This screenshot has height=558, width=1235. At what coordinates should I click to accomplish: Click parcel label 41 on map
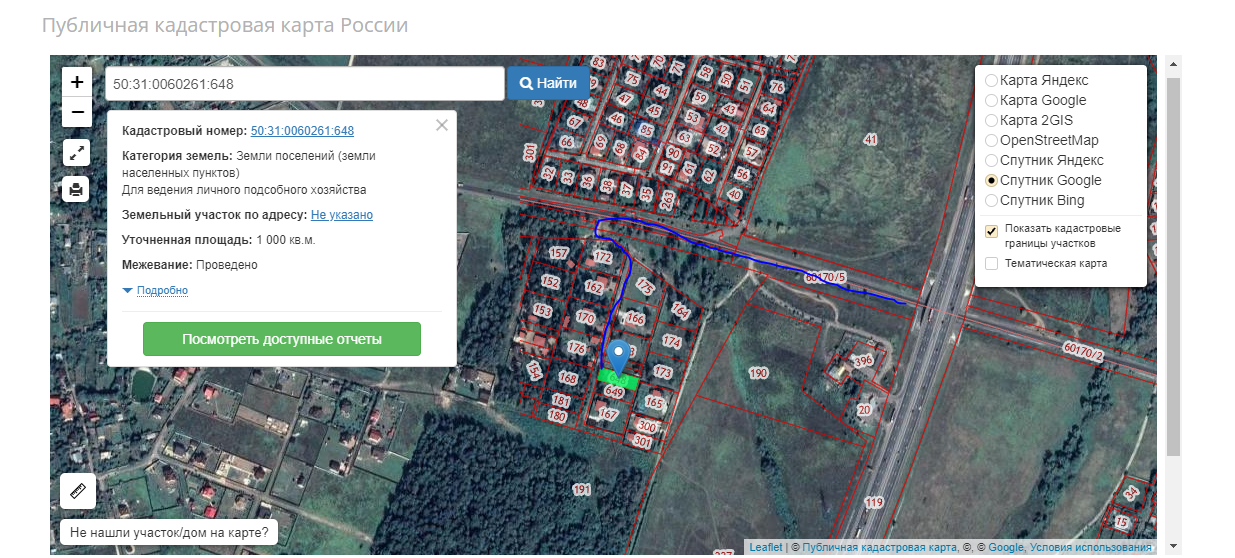(x=870, y=140)
